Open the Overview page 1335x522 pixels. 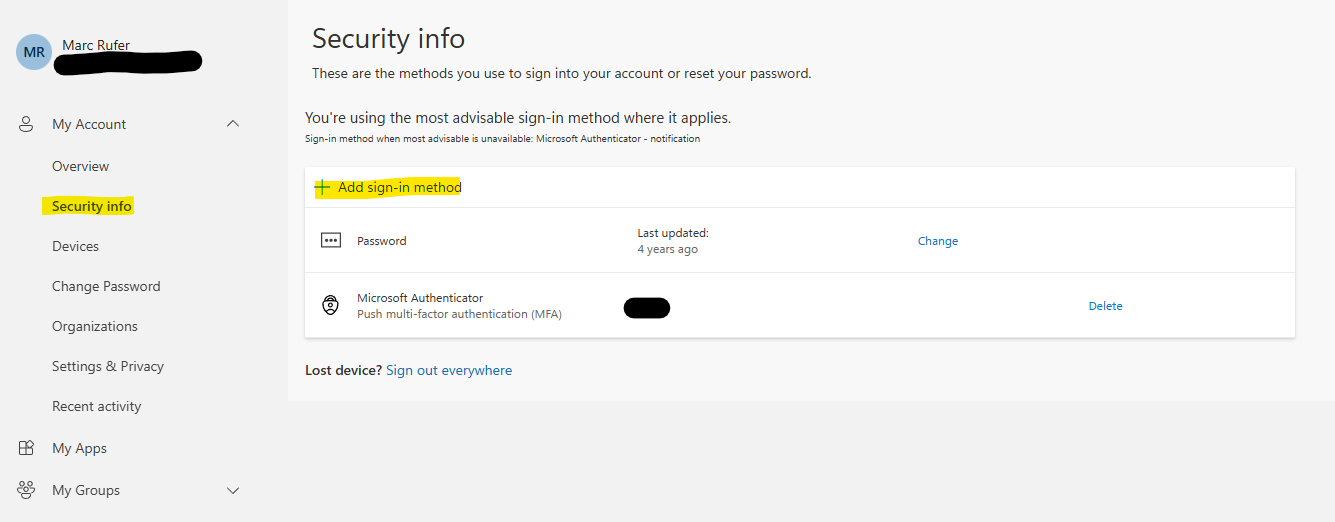[x=81, y=166]
